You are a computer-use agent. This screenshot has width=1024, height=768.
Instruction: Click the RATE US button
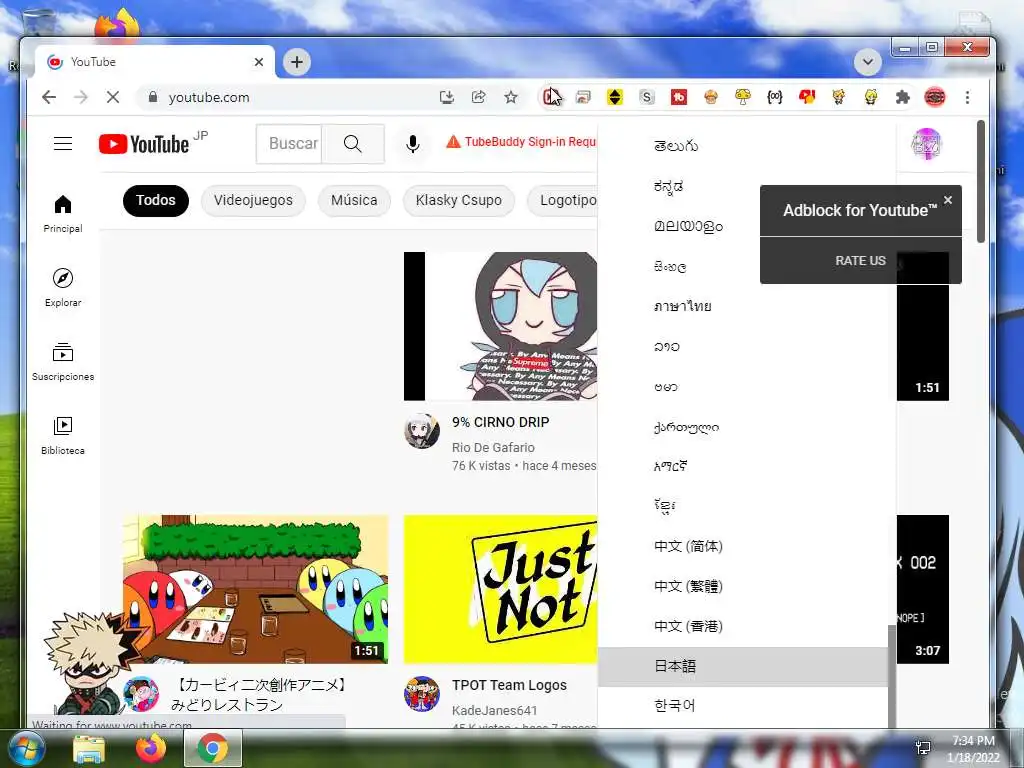pos(860,261)
